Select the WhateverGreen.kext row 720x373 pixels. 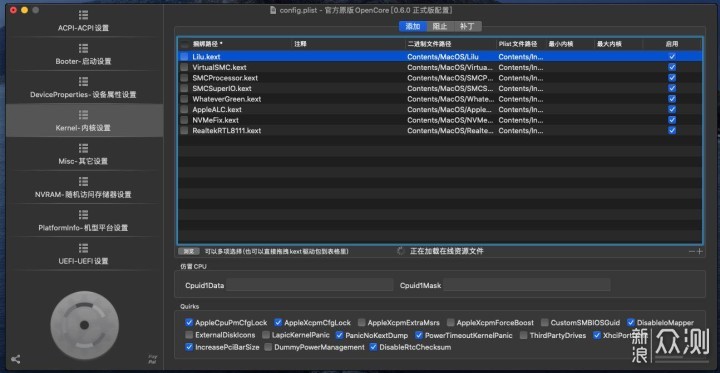tap(440, 99)
